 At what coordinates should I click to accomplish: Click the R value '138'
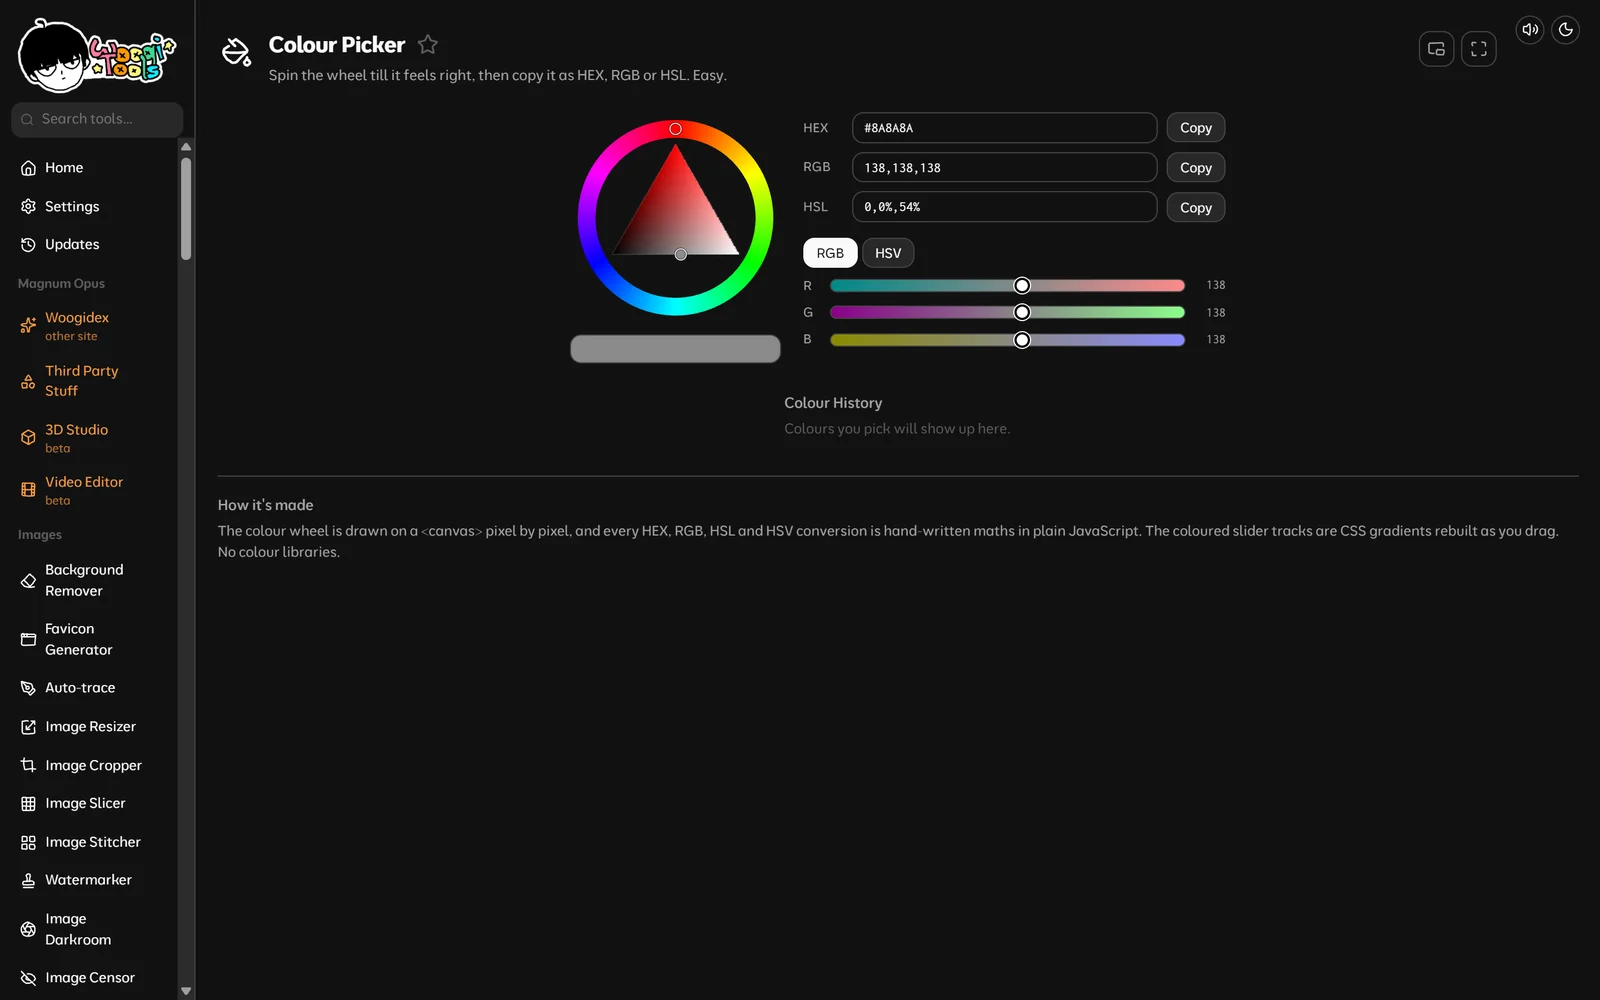[x=1216, y=286]
